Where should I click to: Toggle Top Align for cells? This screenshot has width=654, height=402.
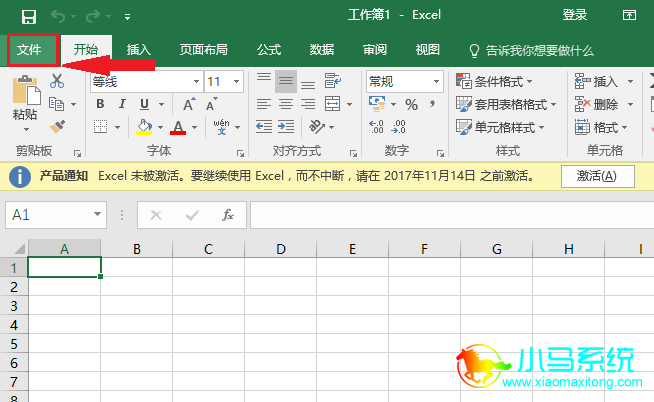click(264, 79)
